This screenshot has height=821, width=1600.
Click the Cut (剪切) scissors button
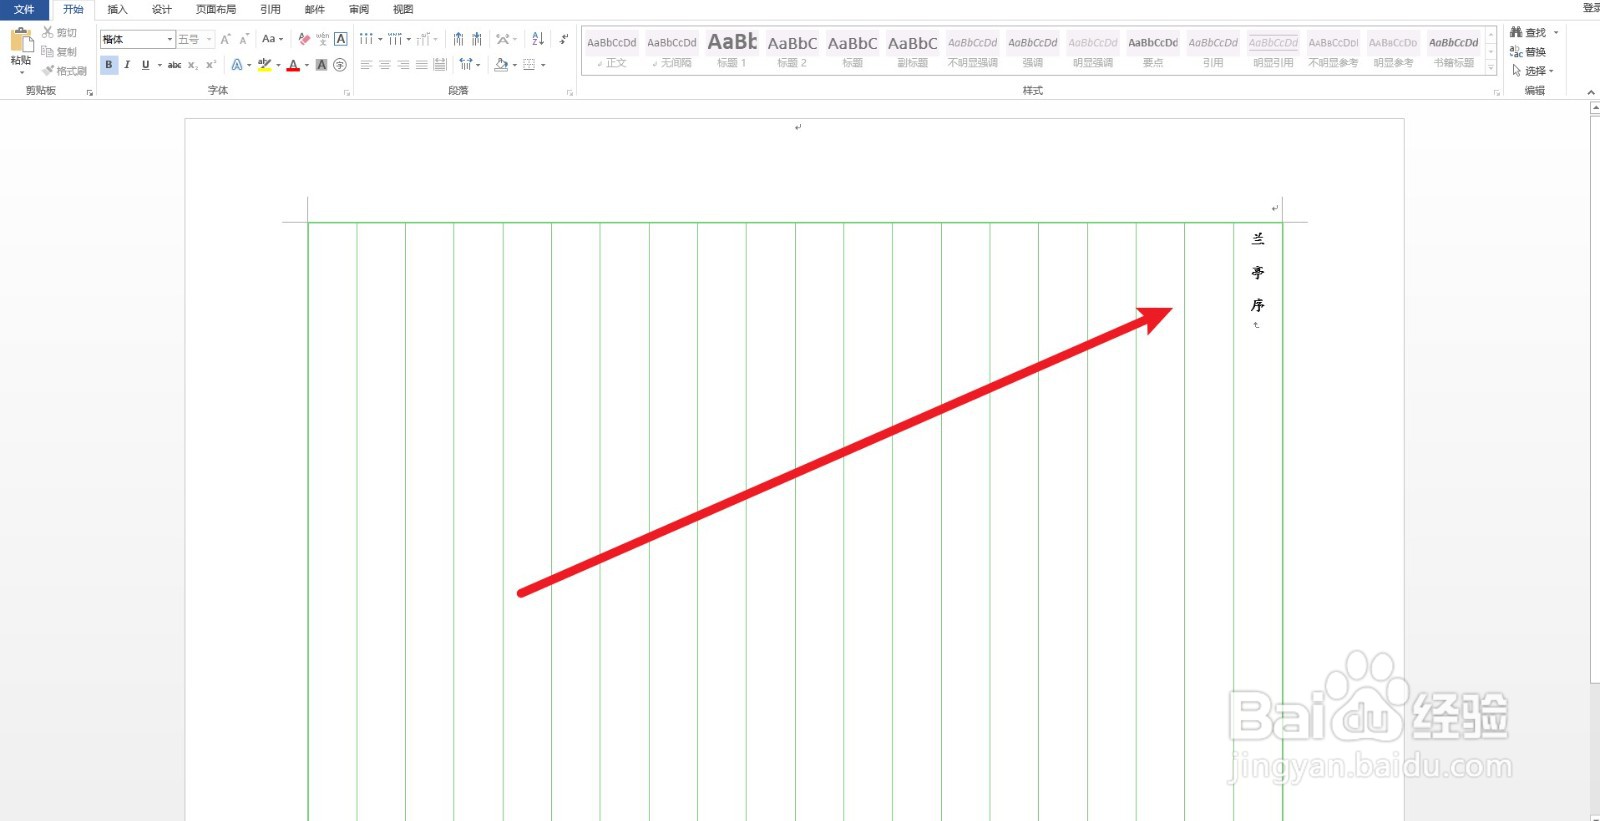(59, 32)
